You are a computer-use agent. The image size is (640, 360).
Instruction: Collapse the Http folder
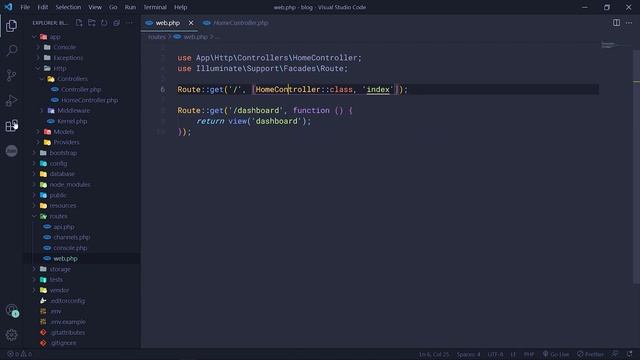(82, 69)
